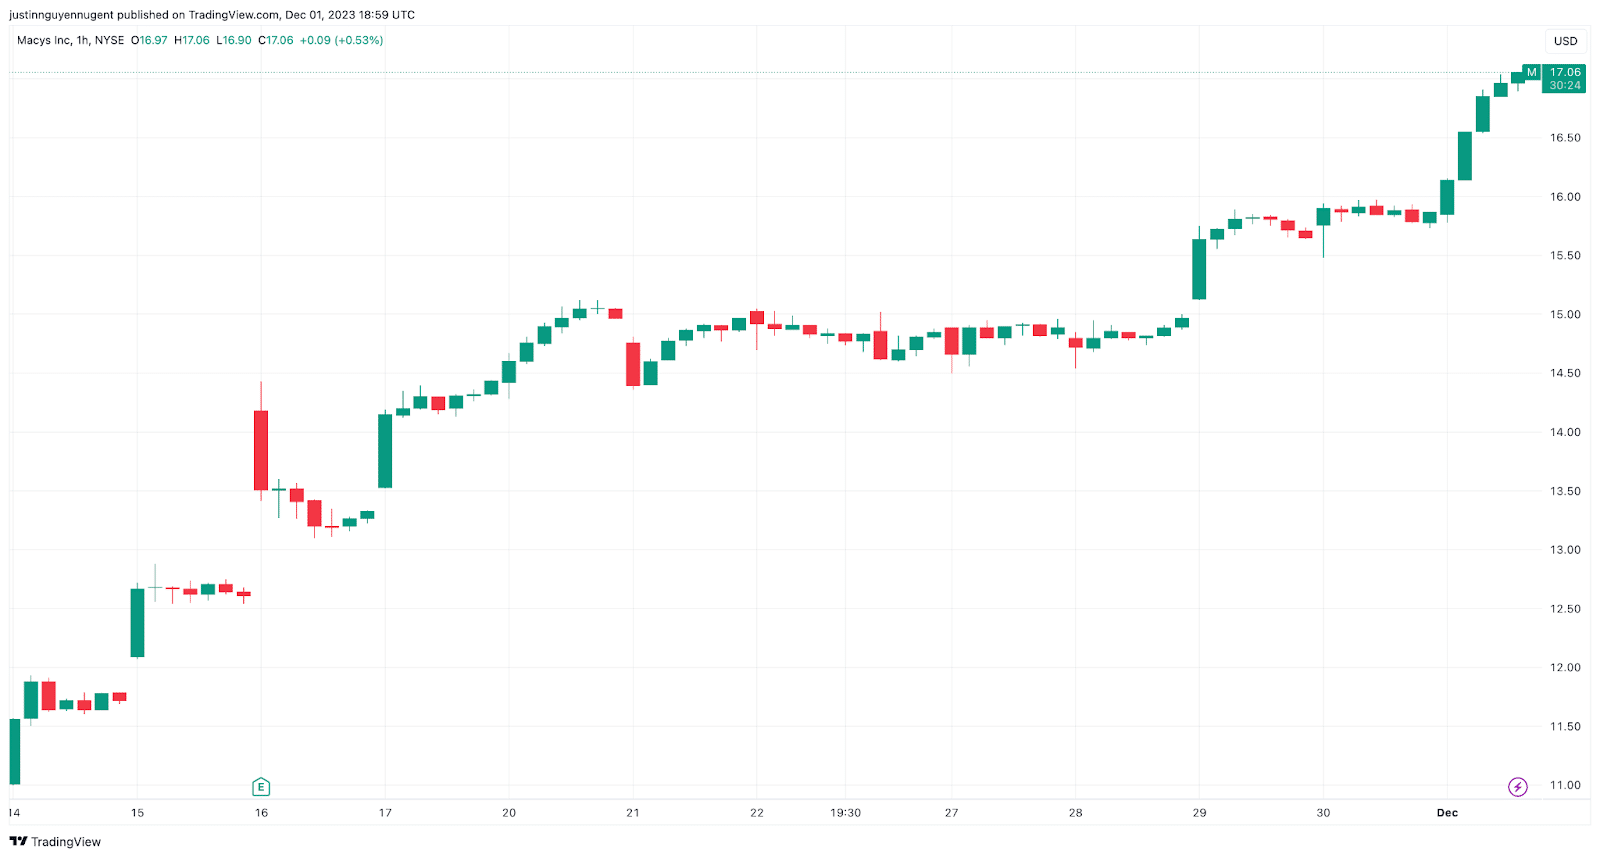Open the USD currency selector

click(1565, 41)
